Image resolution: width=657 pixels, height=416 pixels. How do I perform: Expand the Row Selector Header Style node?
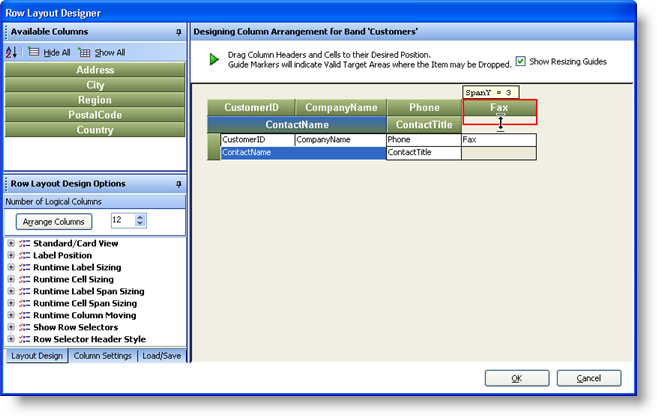coord(11,339)
